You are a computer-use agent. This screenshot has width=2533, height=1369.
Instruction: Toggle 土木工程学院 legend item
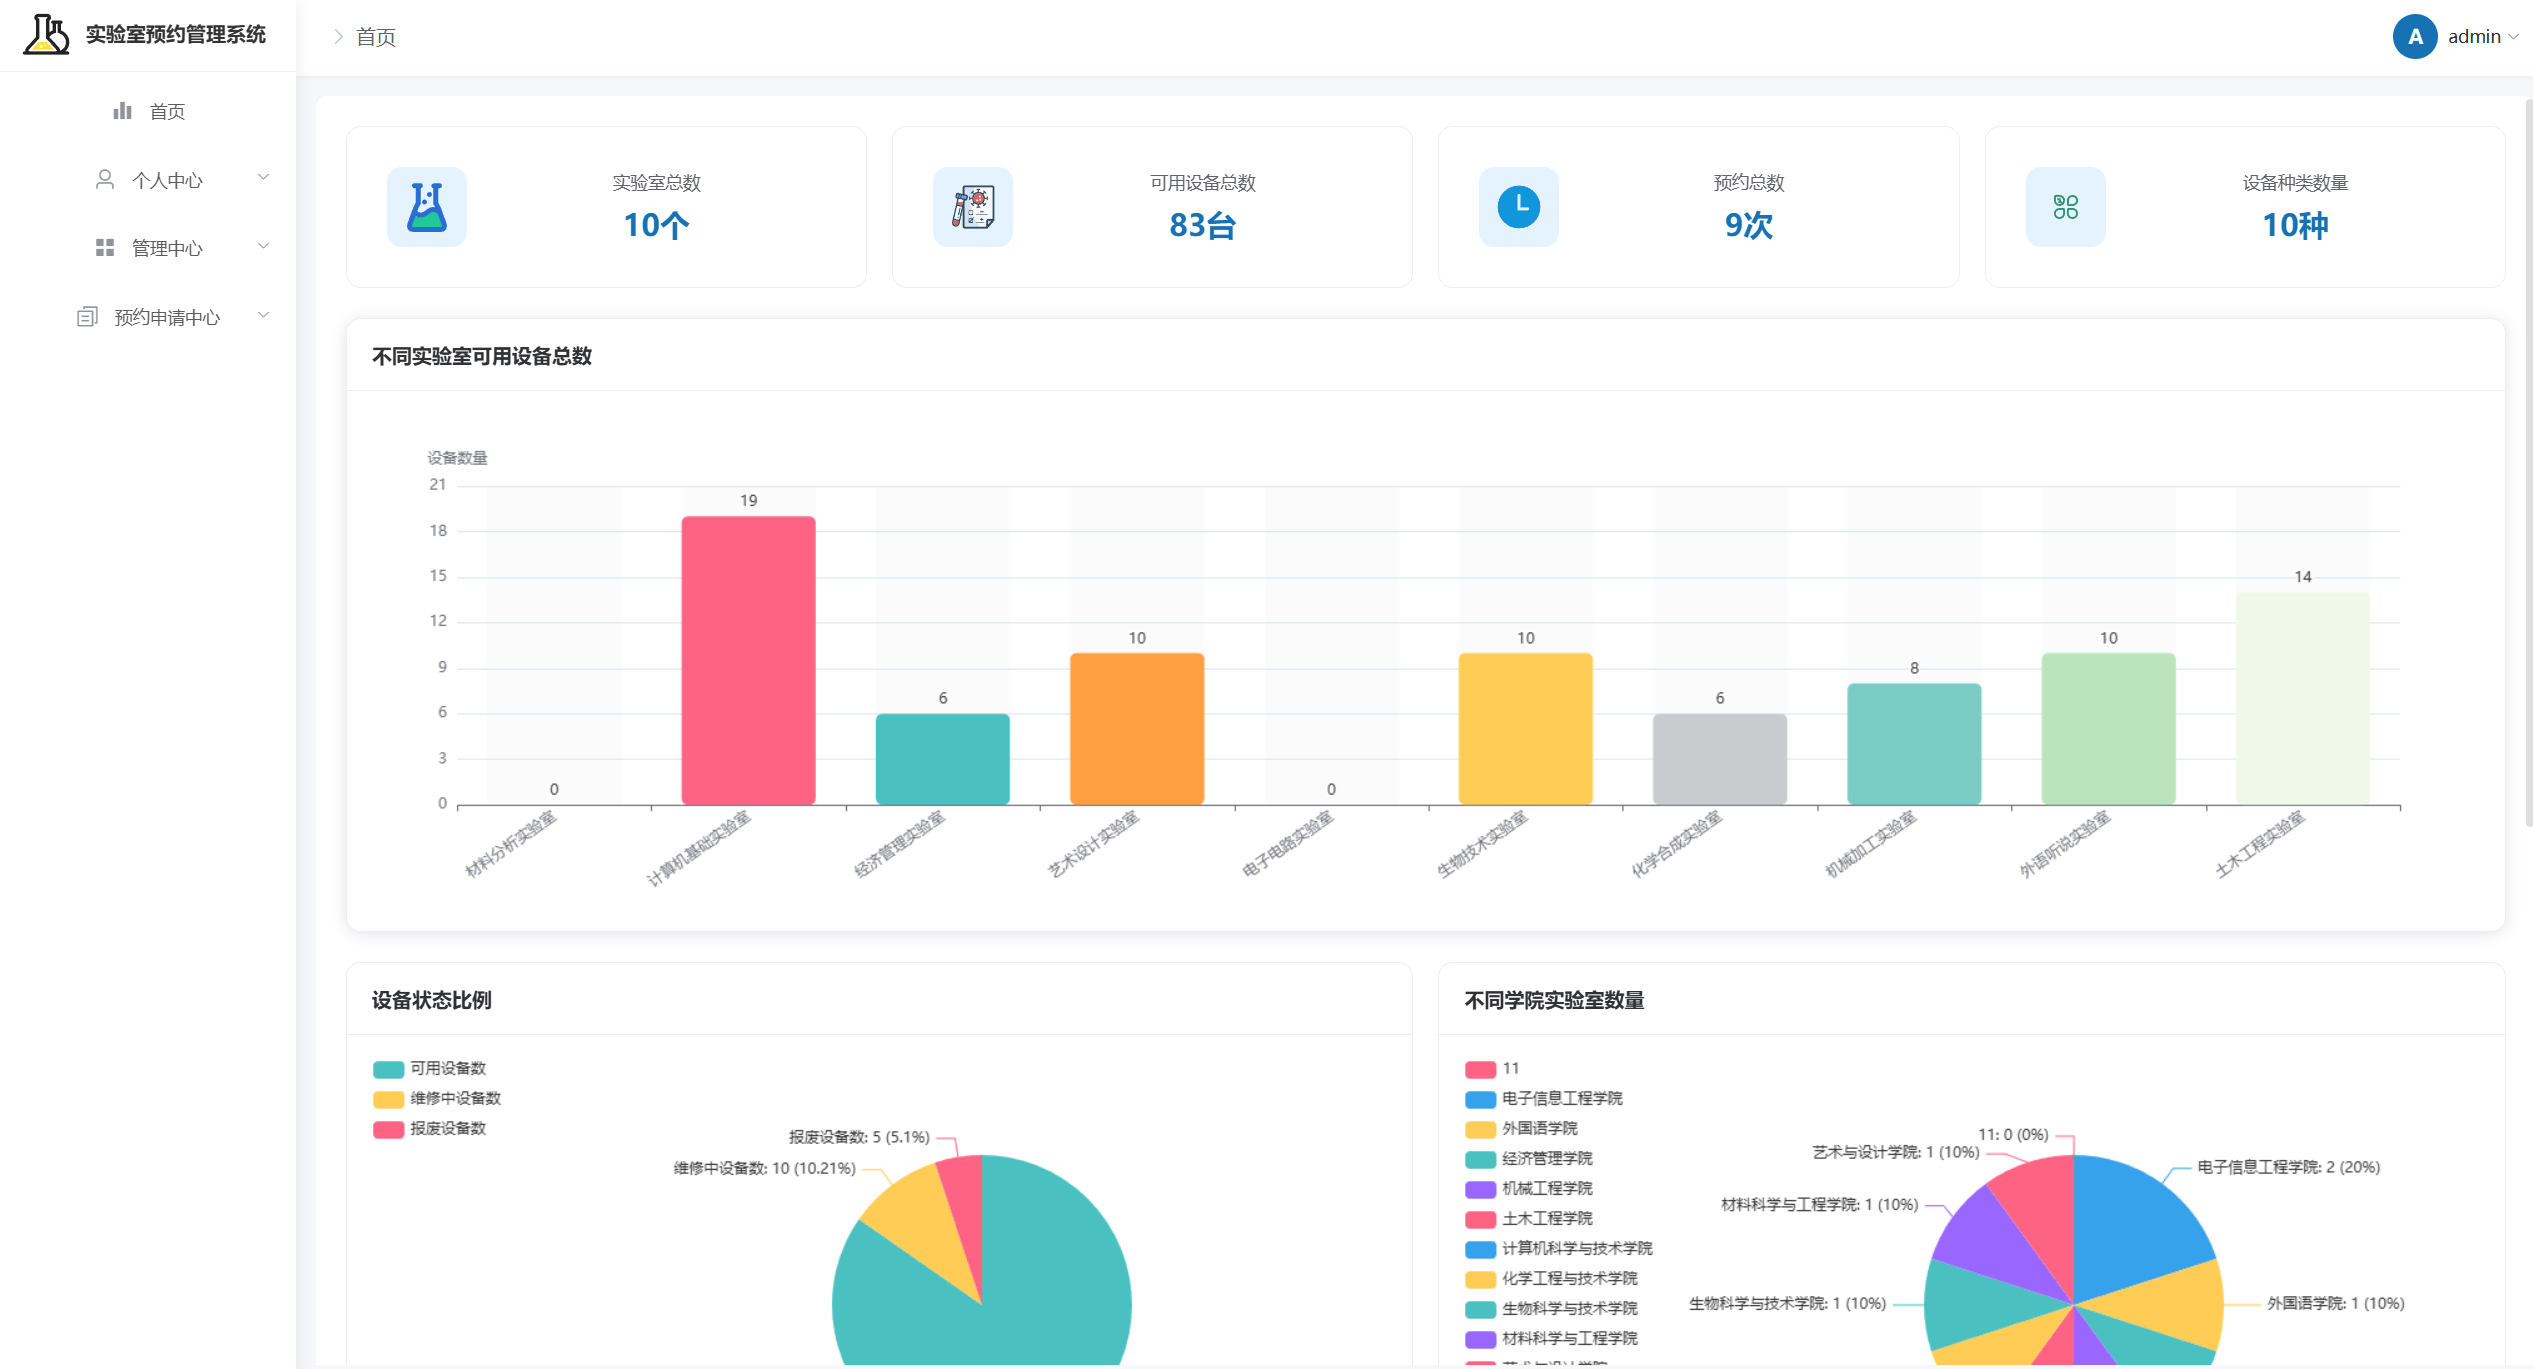1529,1219
